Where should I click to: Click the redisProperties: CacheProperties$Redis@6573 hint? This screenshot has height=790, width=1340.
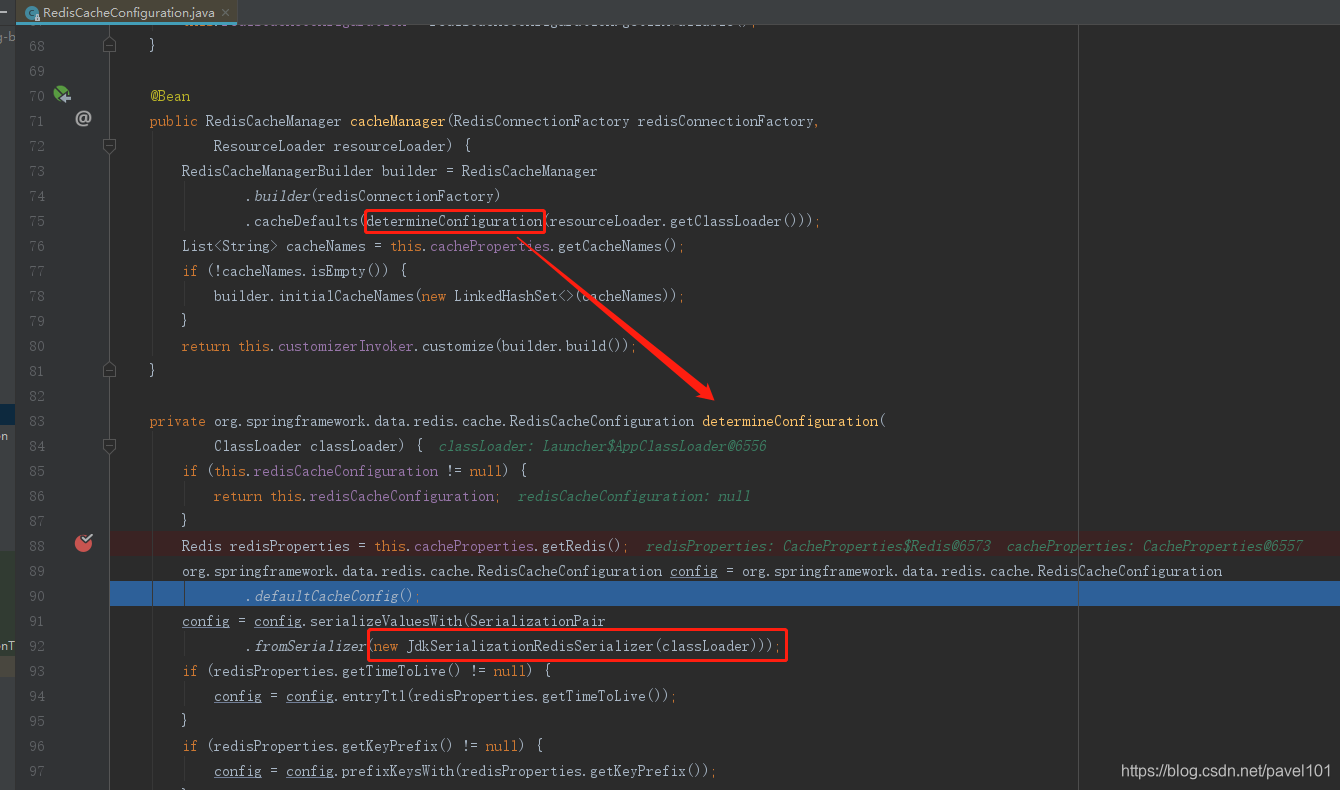click(818, 546)
